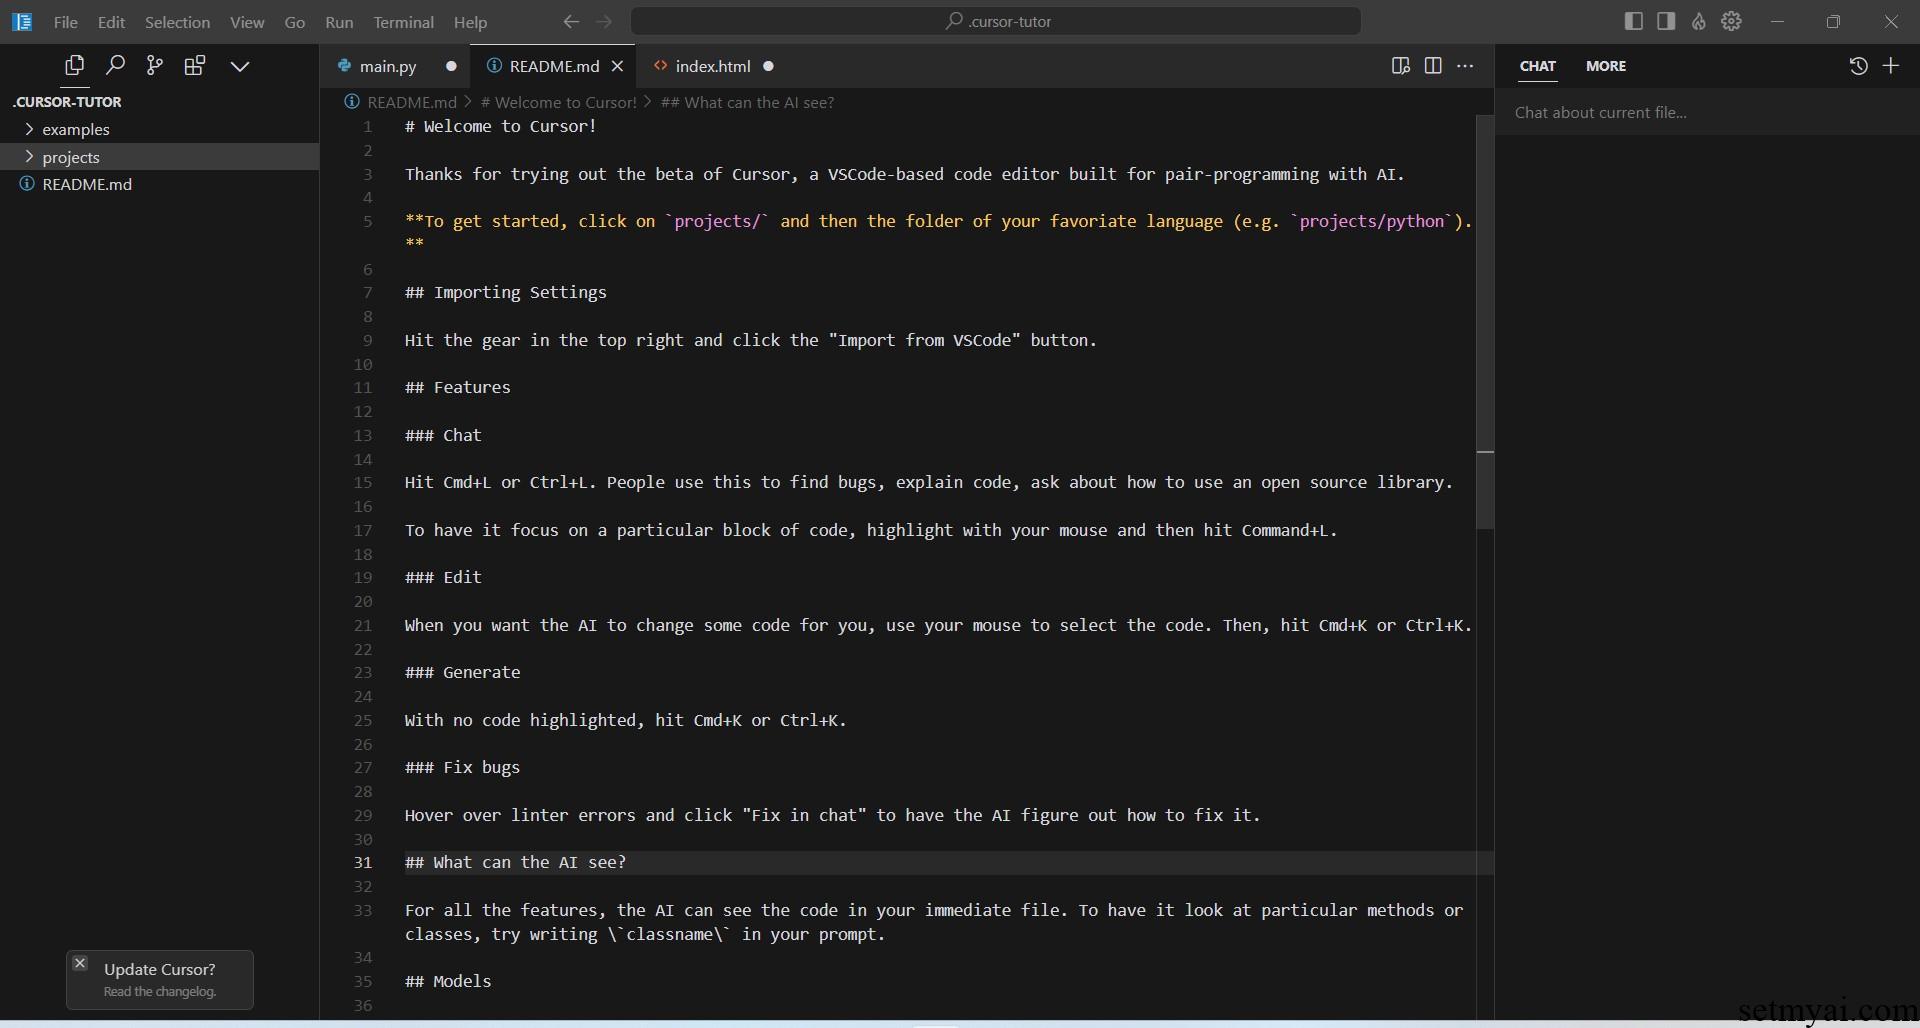Click the 'Chat about current file...' input

click(1707, 112)
